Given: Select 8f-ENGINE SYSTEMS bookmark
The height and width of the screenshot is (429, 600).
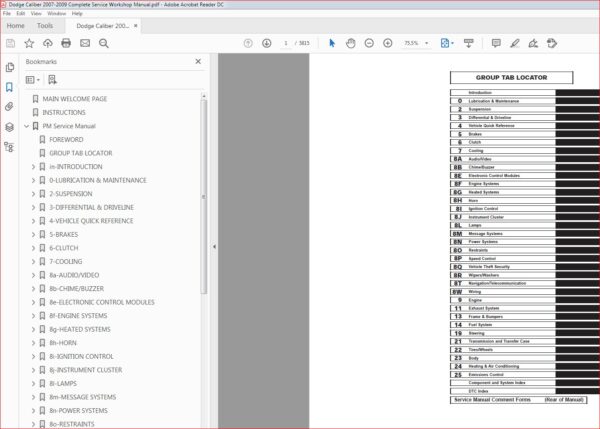Looking at the screenshot, I should tap(78, 316).
